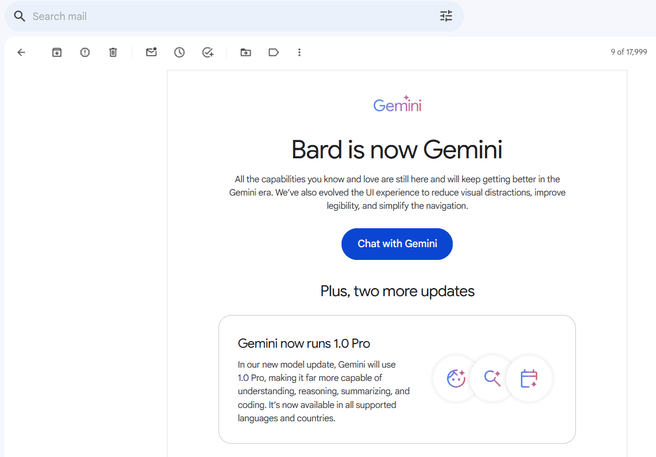The height and width of the screenshot is (457, 656).
Task: Click the Chat with Gemini button
Action: coord(397,244)
